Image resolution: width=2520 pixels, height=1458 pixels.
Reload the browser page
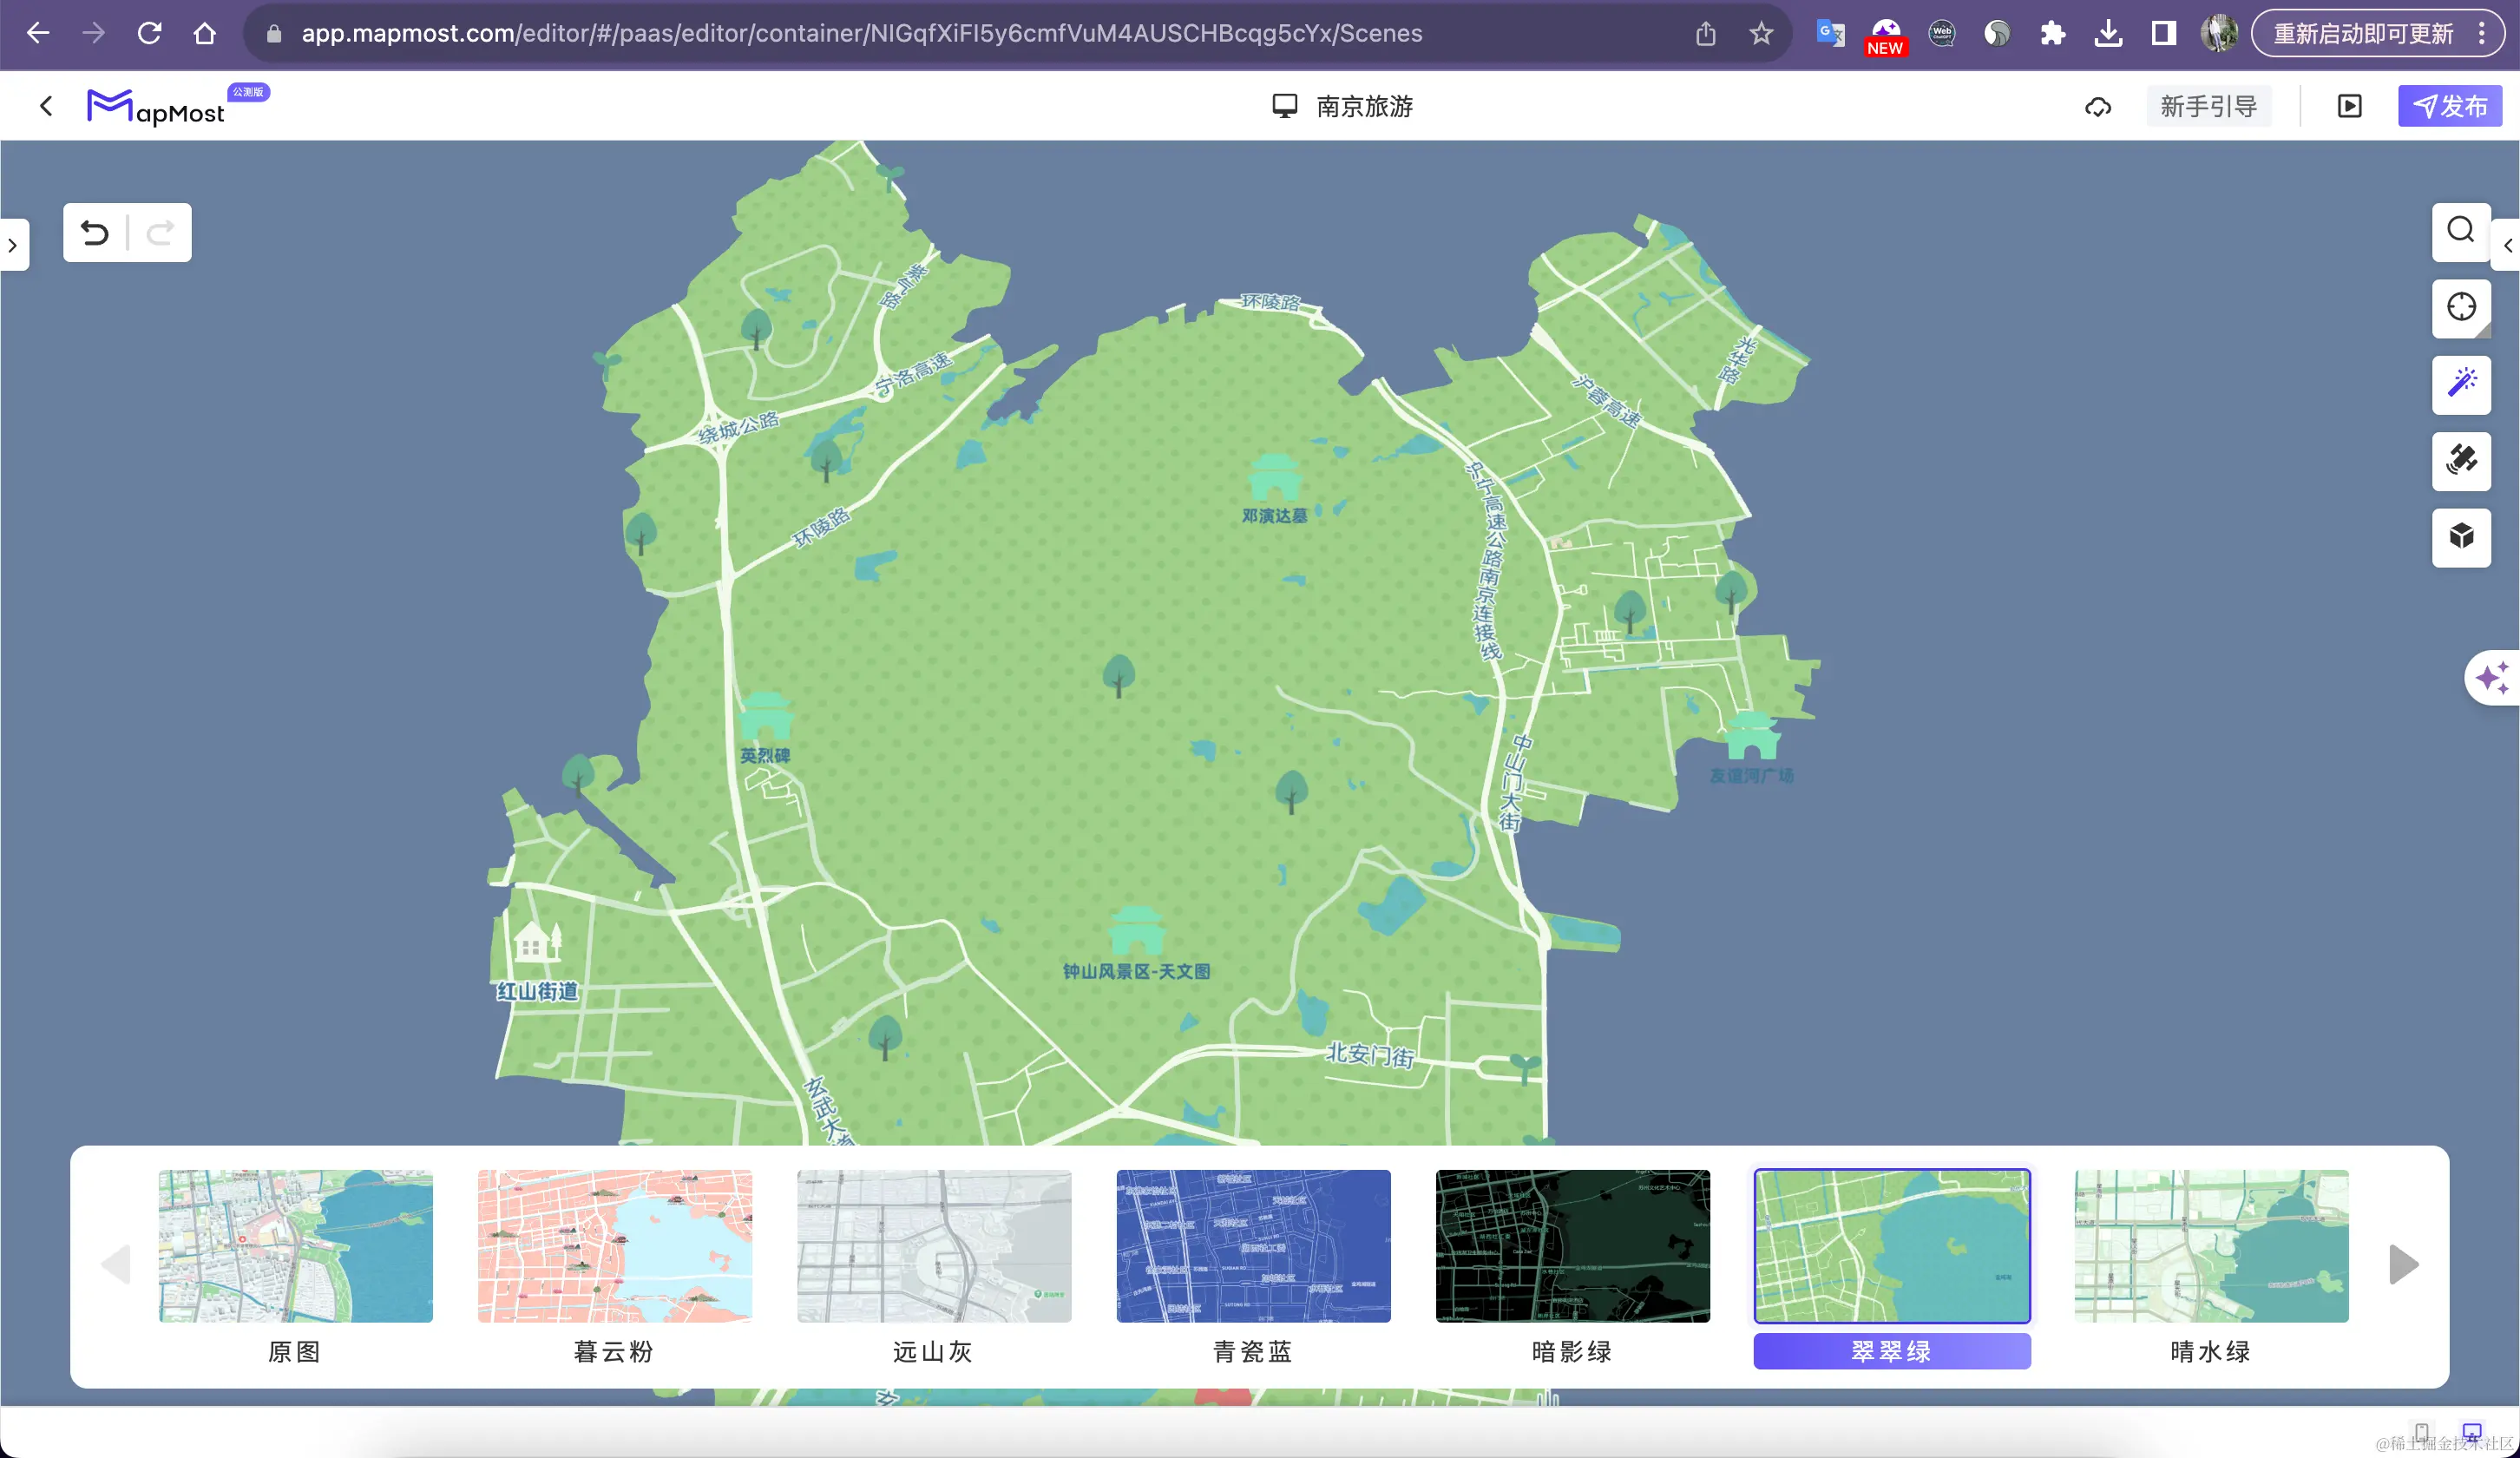pos(149,33)
